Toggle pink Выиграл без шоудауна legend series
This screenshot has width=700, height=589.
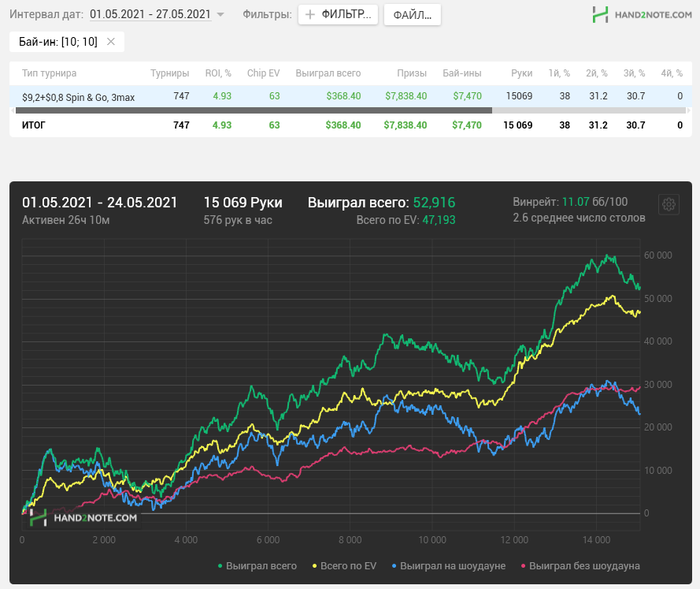[580, 566]
